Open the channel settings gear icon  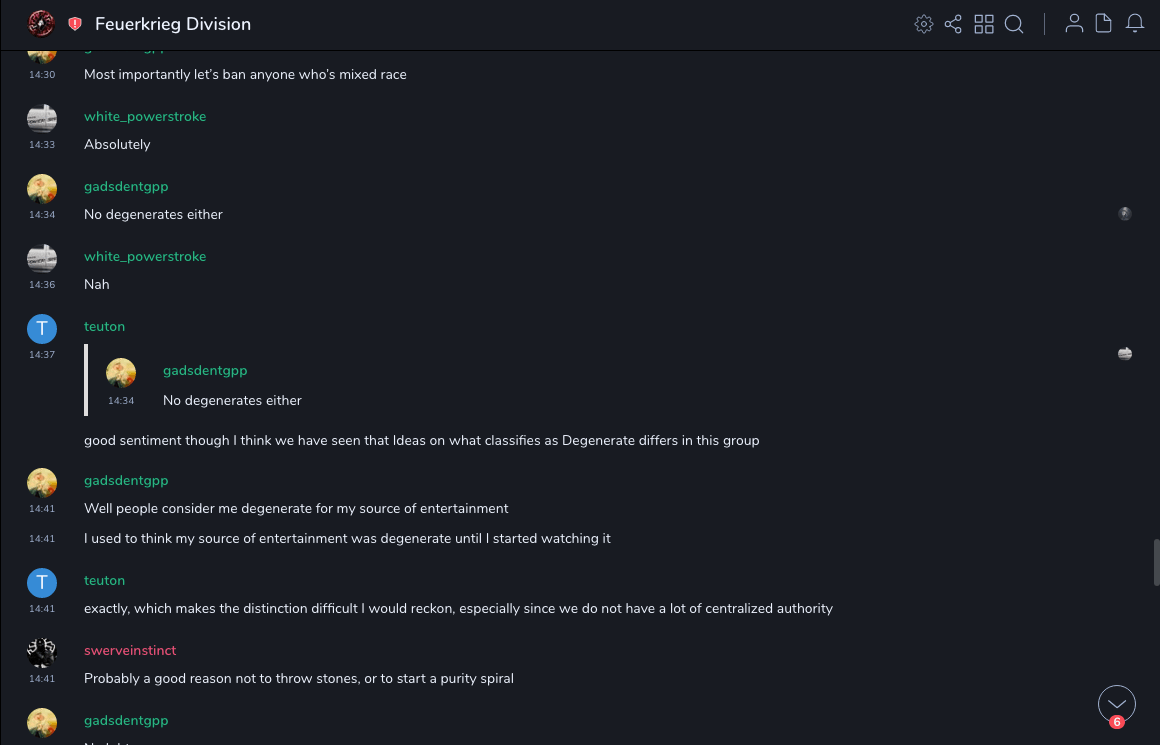924,24
